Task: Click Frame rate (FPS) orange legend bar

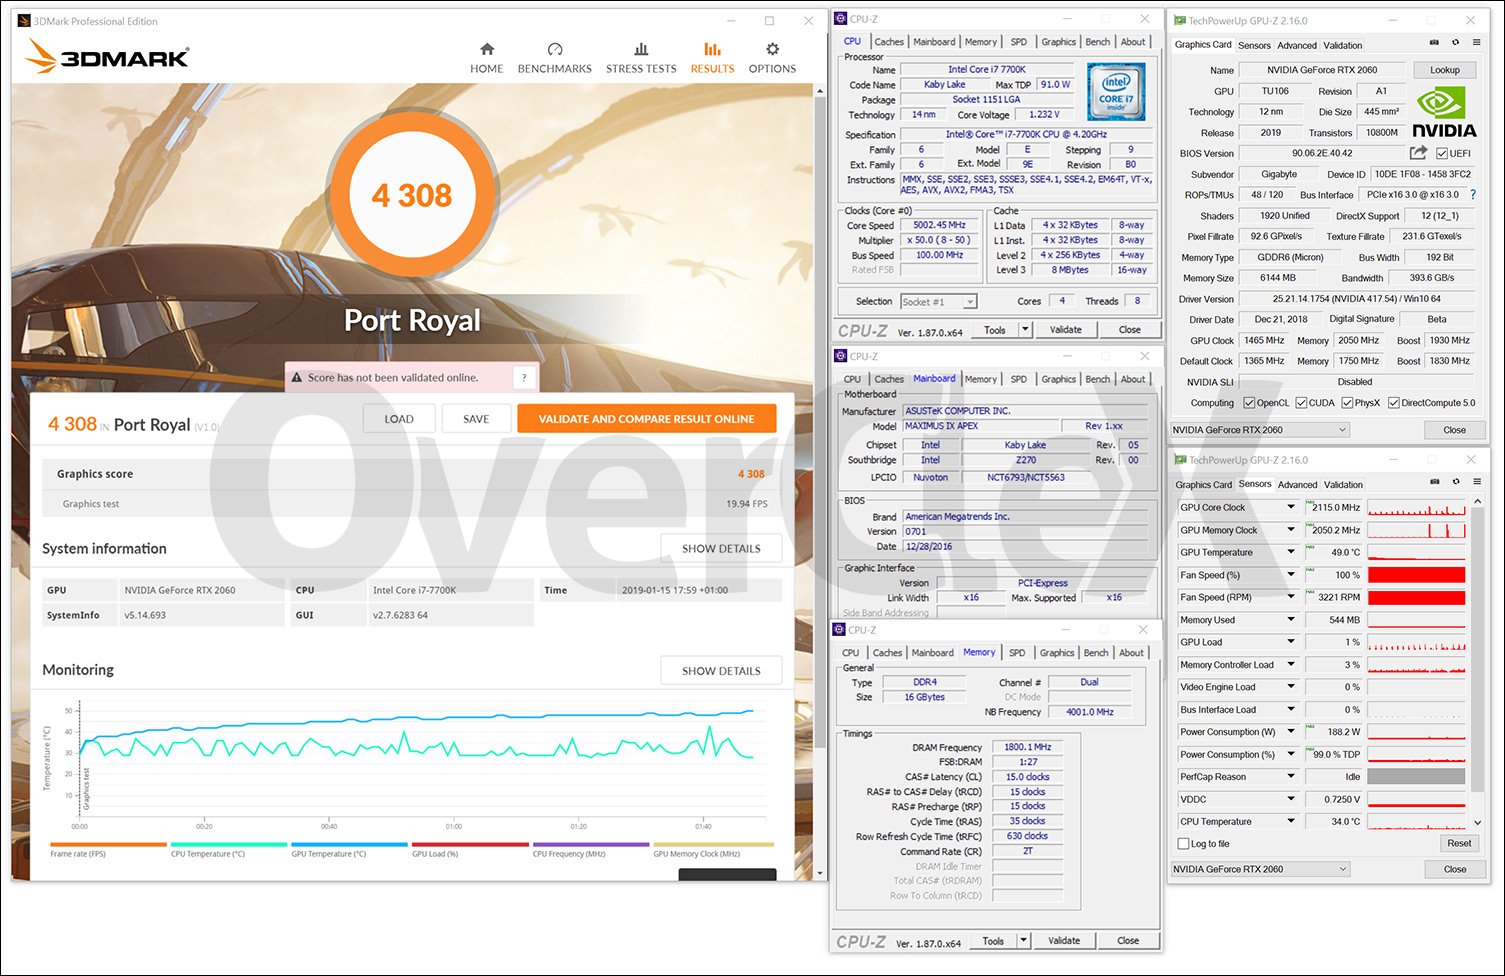Action: pyautogui.click(x=108, y=845)
